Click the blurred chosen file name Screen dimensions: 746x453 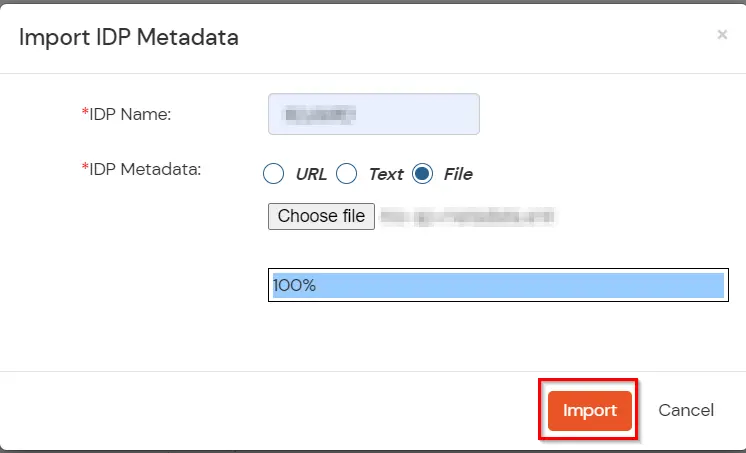click(x=468, y=216)
